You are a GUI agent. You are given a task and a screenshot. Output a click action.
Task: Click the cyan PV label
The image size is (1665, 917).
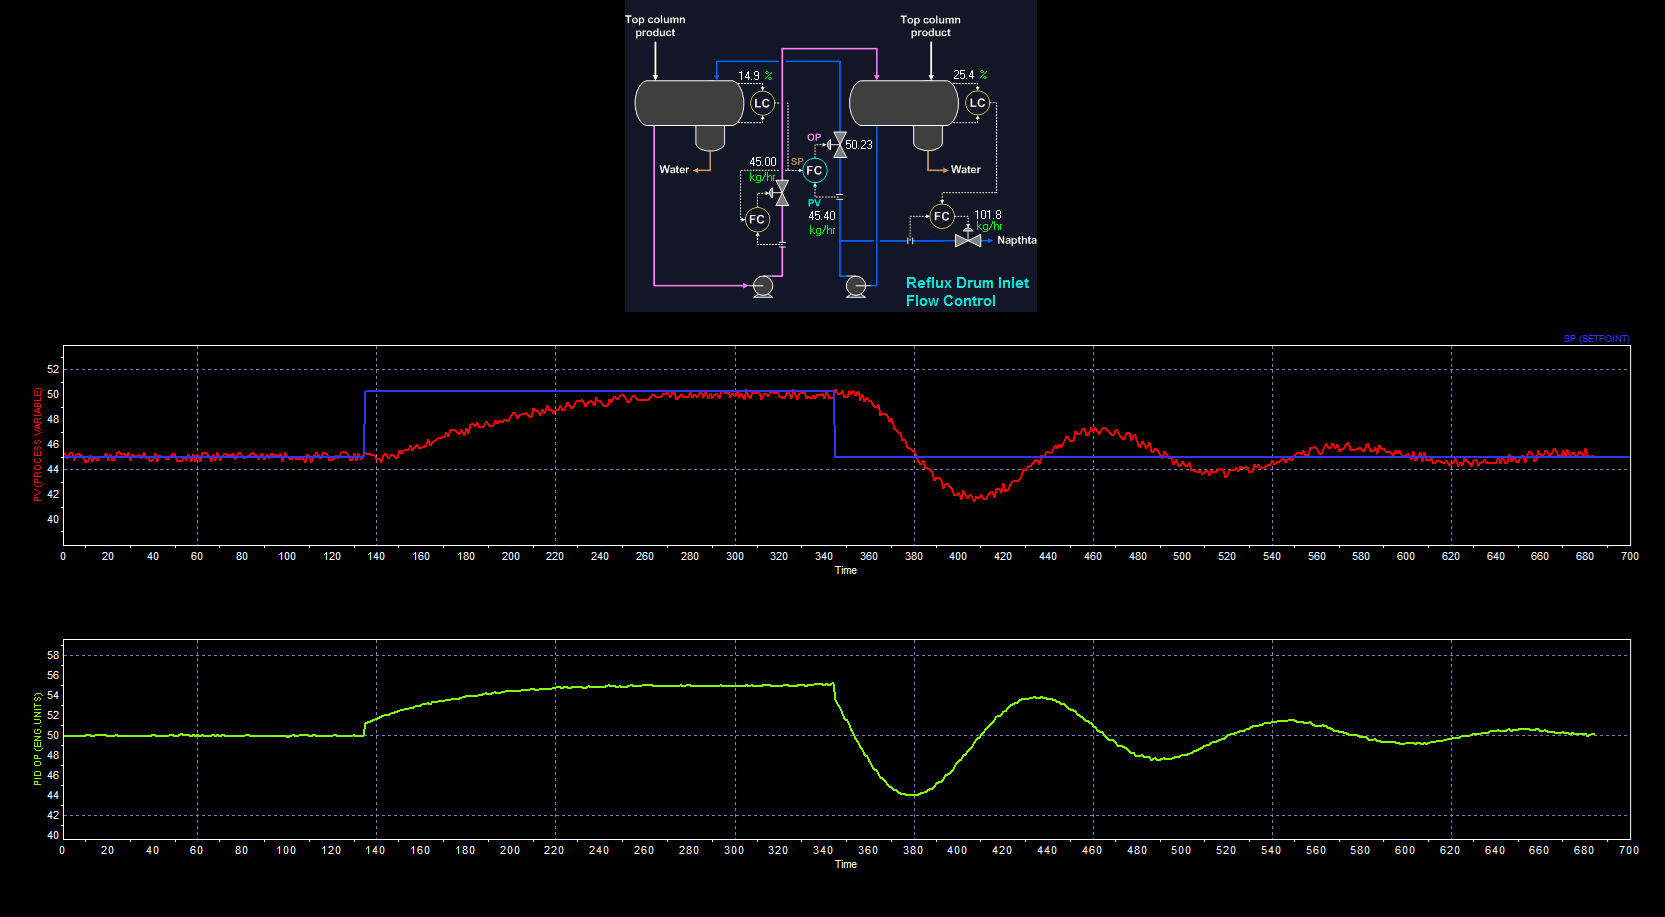point(814,203)
